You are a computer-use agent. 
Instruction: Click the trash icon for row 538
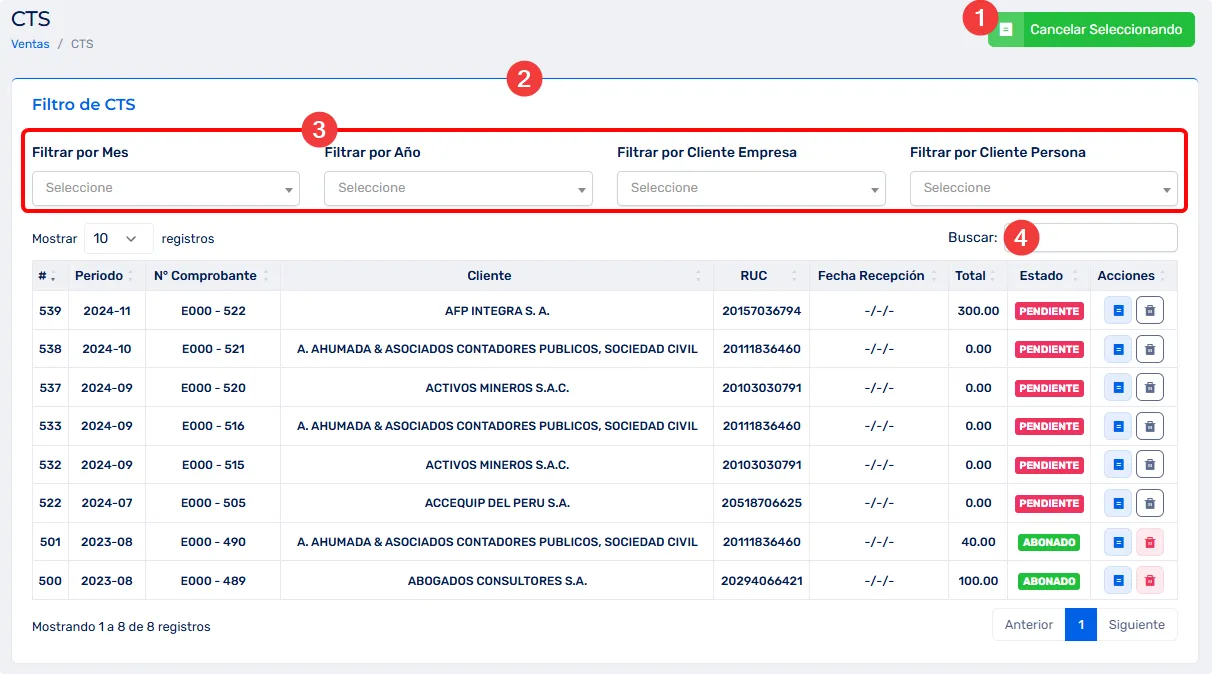1150,350
